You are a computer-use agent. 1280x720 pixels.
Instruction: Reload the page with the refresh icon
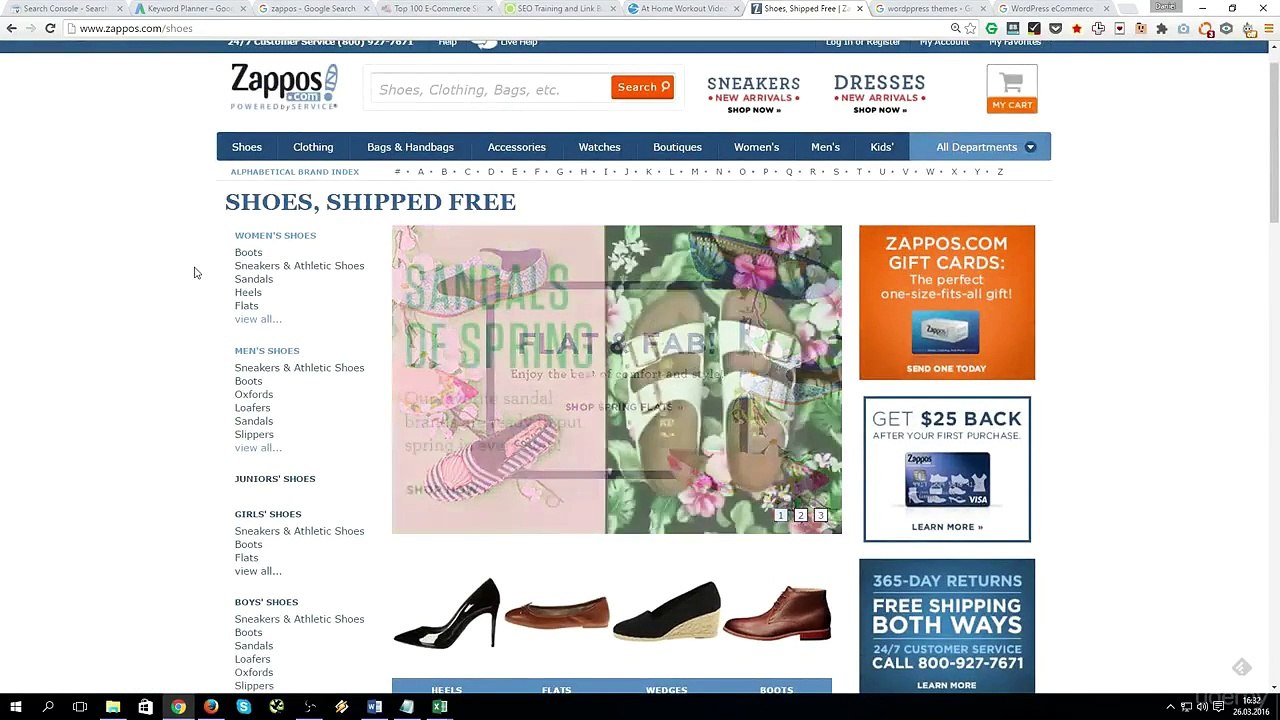click(x=50, y=28)
